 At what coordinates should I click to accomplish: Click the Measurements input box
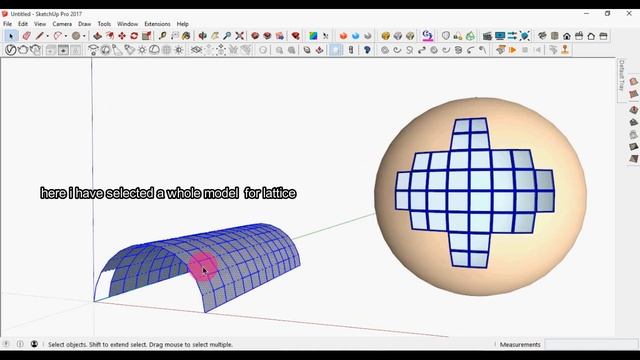click(x=591, y=344)
